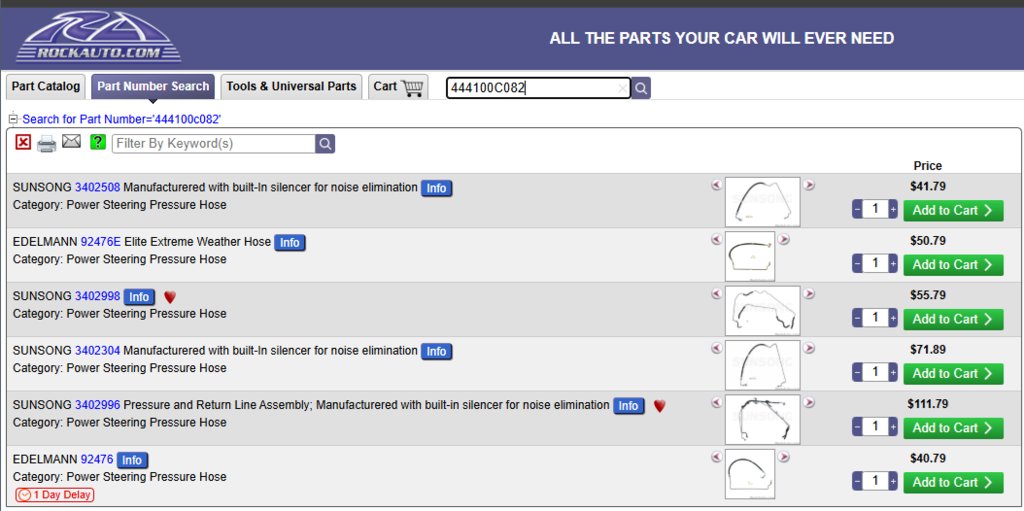Viewport: 1024px width, 511px height.
Task: Click the heart icon next to SUNSONG 3402996
Action: pos(660,406)
